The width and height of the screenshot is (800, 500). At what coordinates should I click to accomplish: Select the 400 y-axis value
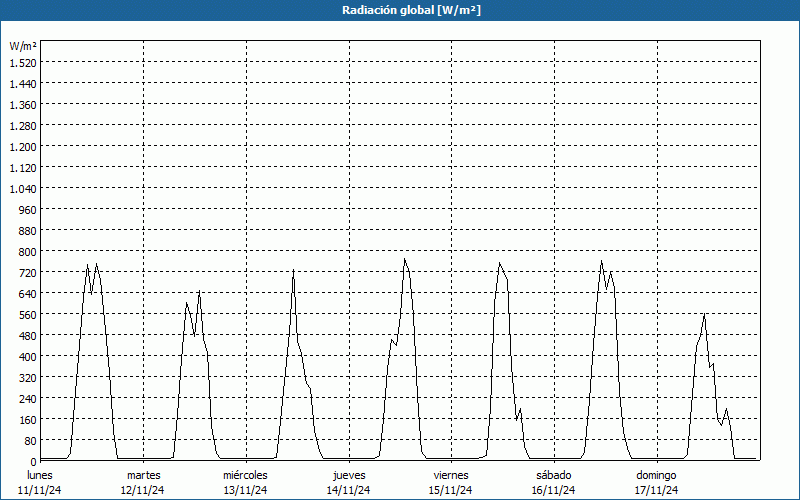pyautogui.click(x=28, y=357)
